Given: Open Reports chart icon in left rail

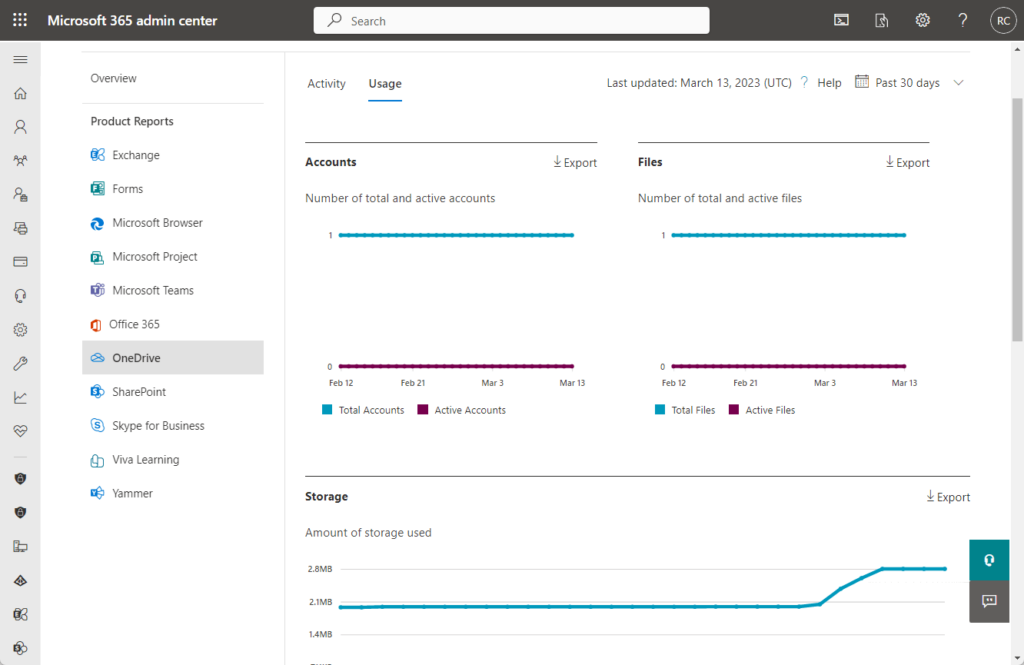Looking at the screenshot, I should tap(20, 397).
